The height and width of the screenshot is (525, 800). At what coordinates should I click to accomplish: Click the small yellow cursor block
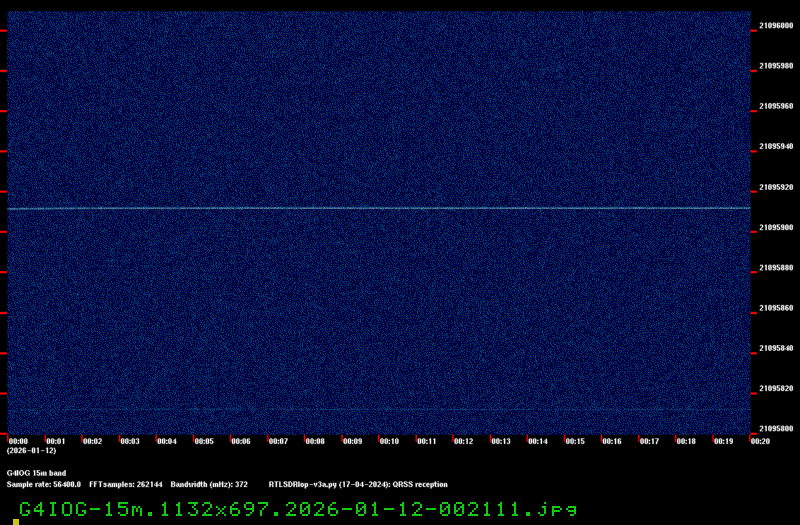[x=16, y=521]
